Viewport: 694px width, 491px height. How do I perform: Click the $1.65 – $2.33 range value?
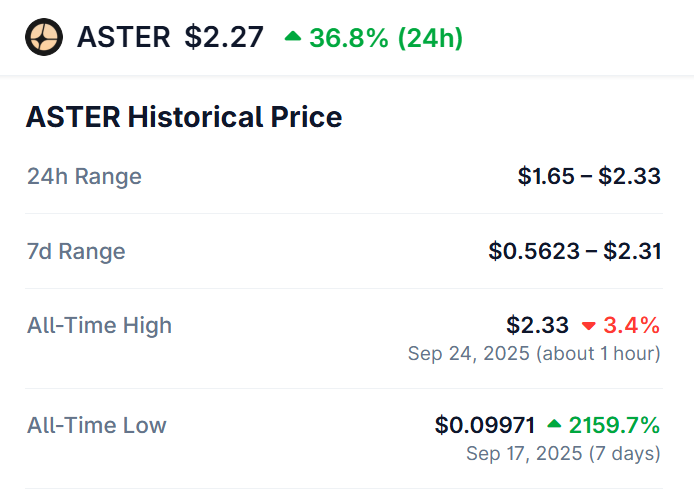point(589,177)
